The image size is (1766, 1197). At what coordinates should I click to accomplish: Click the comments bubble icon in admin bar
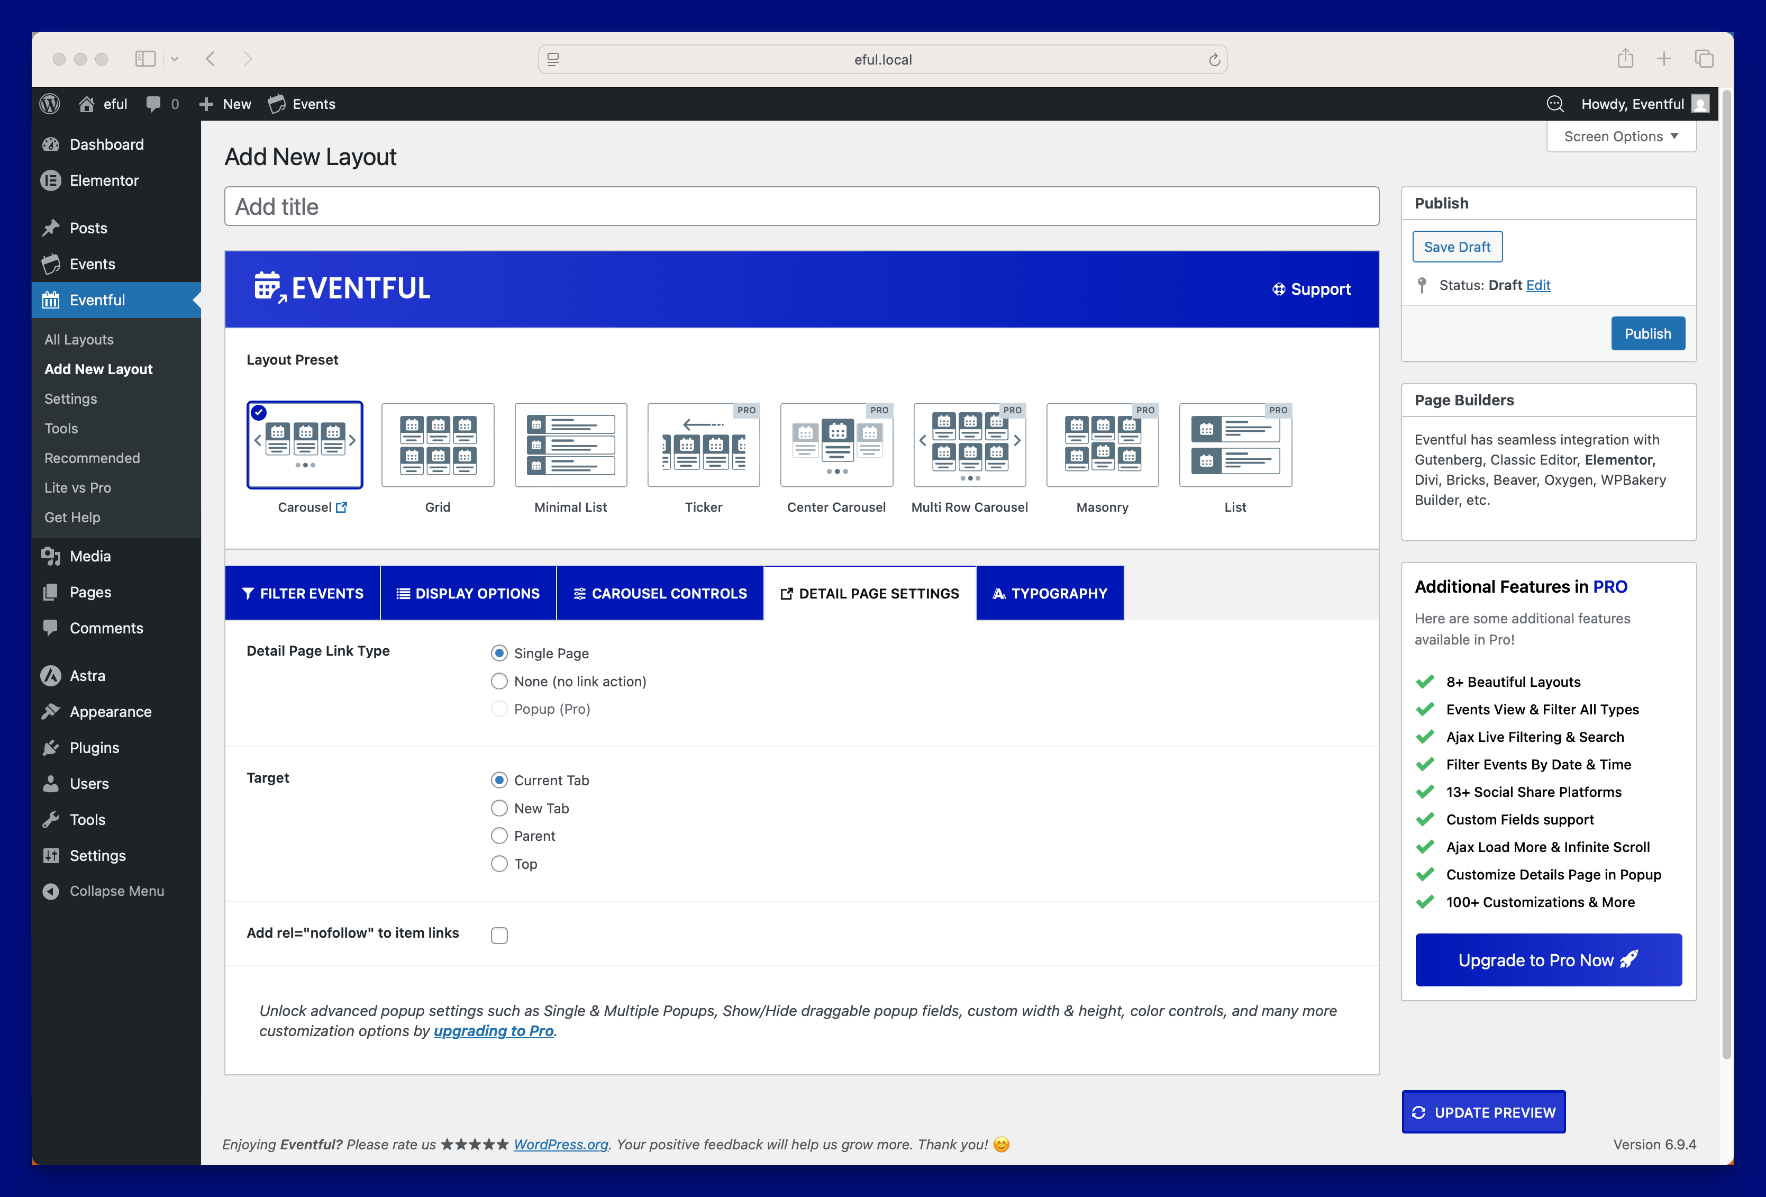coord(153,104)
